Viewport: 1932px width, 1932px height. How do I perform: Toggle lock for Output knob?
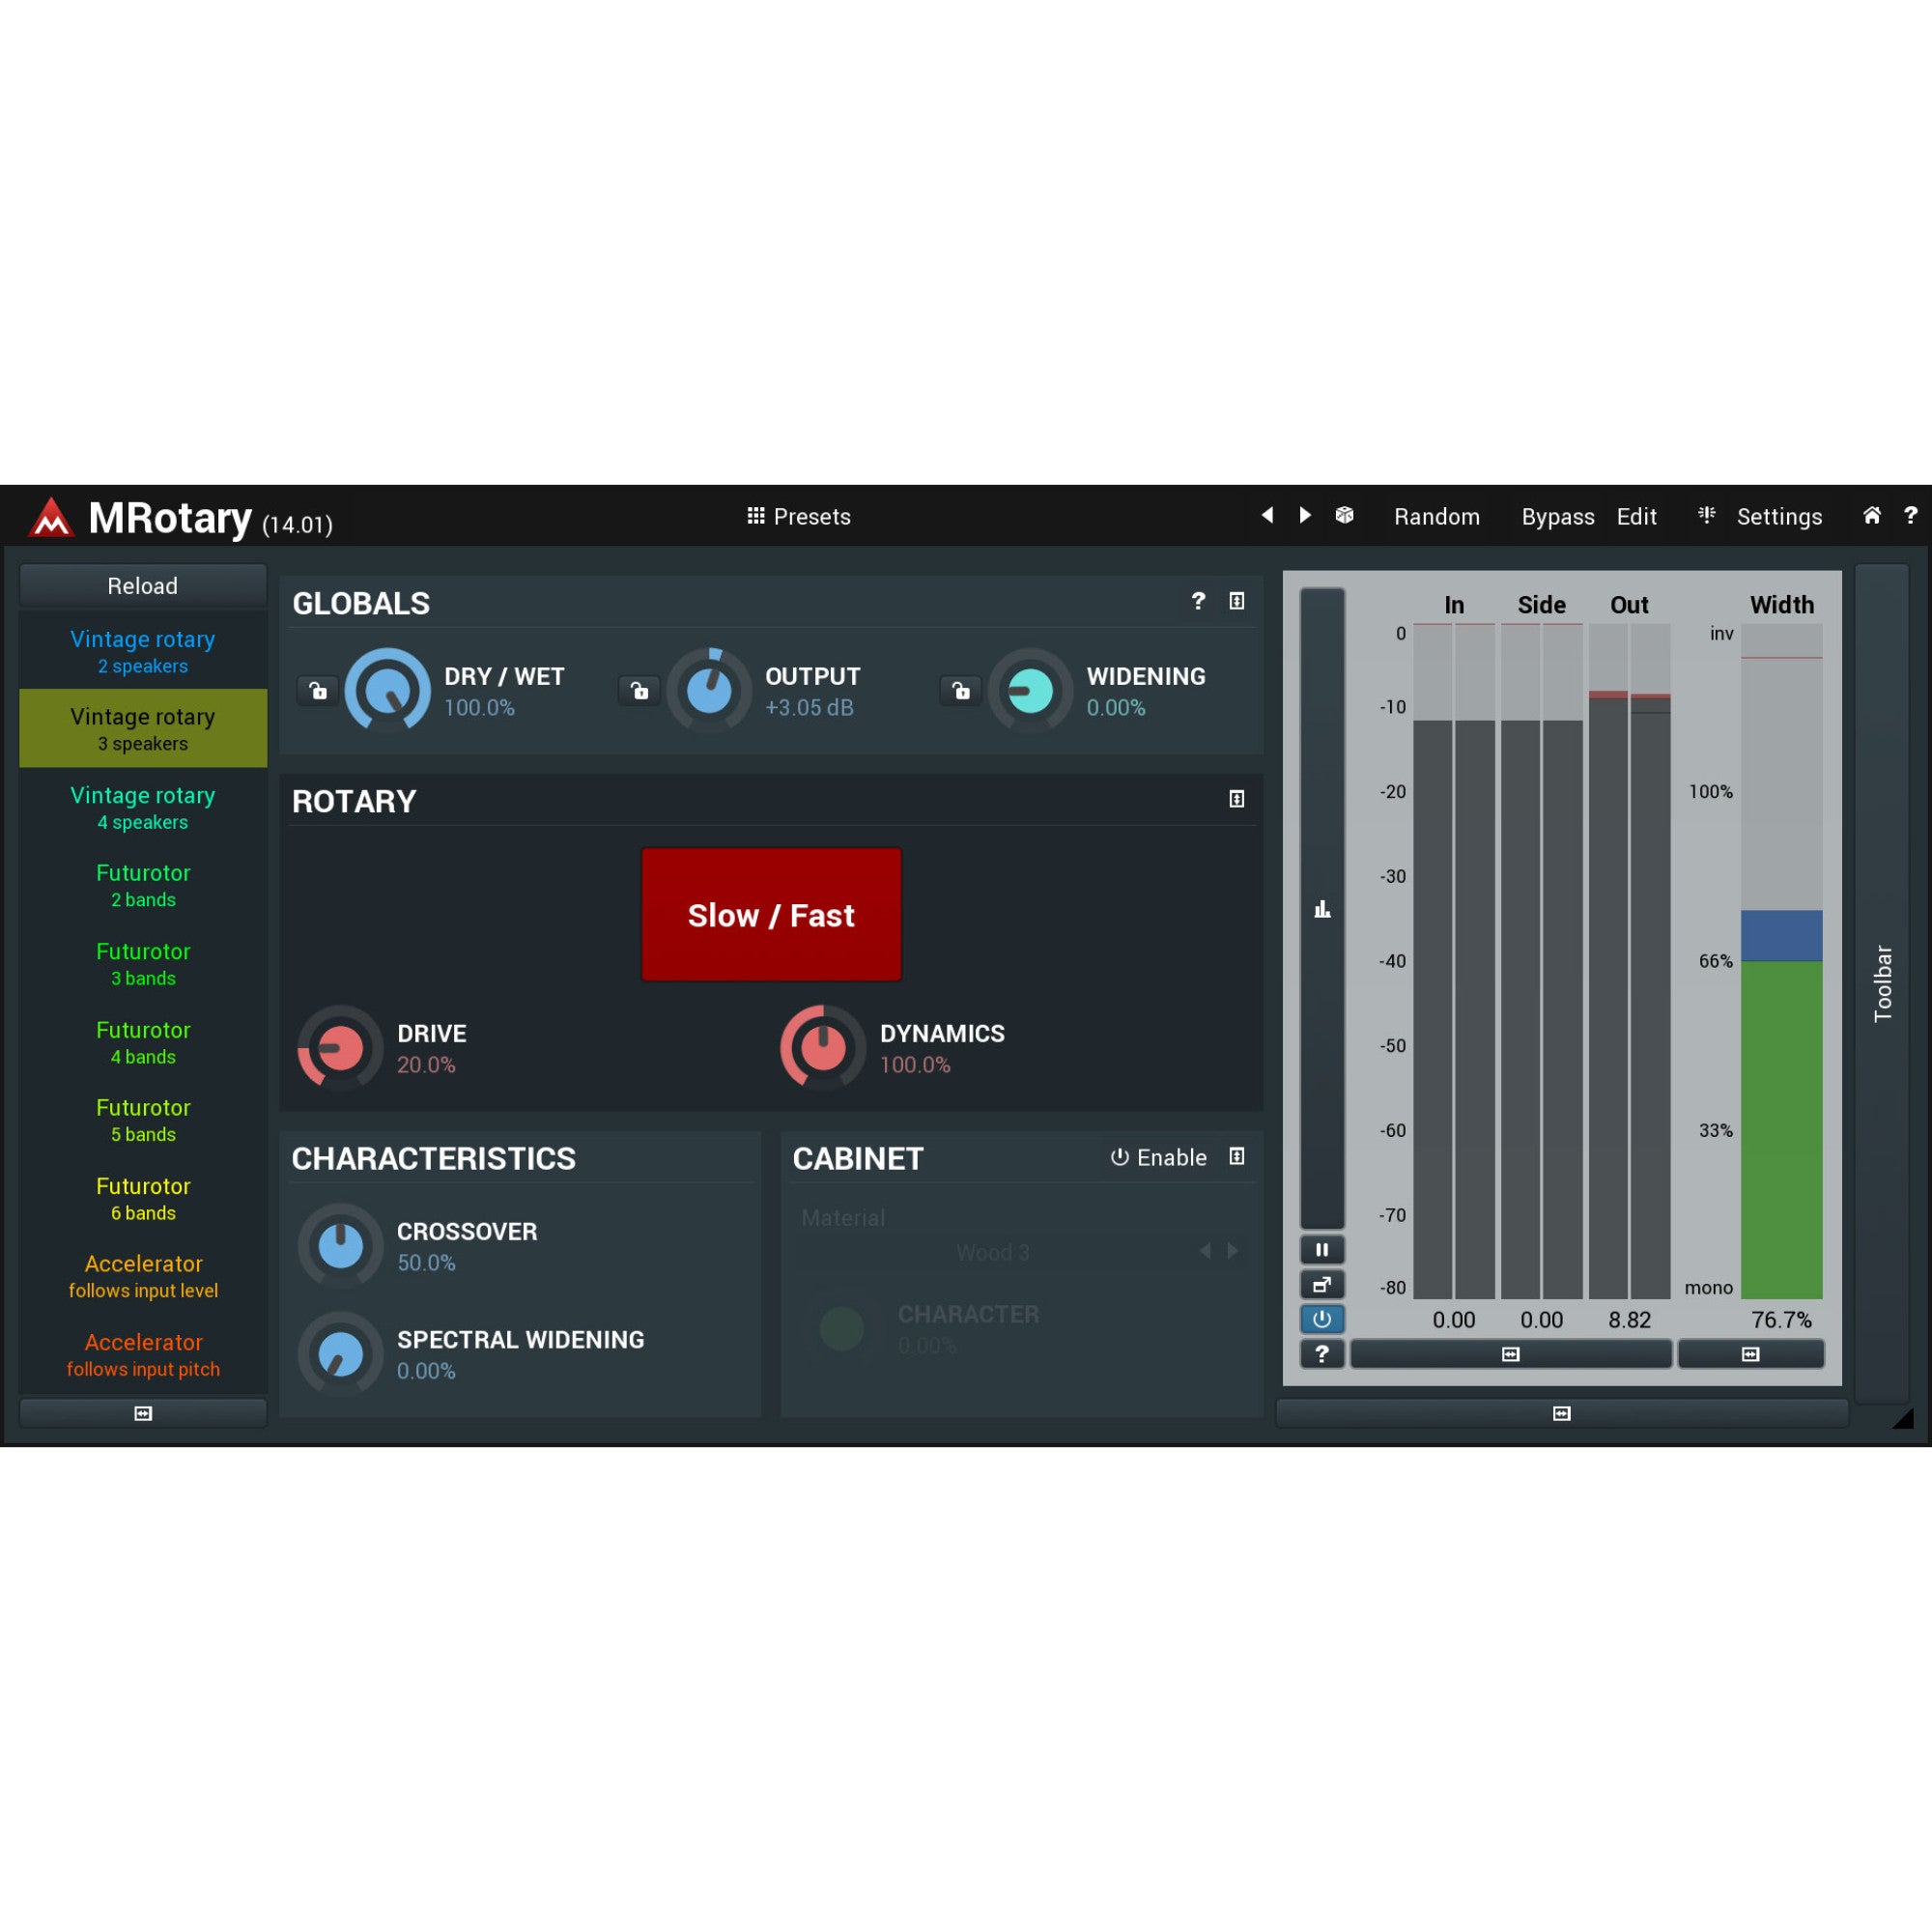point(639,690)
